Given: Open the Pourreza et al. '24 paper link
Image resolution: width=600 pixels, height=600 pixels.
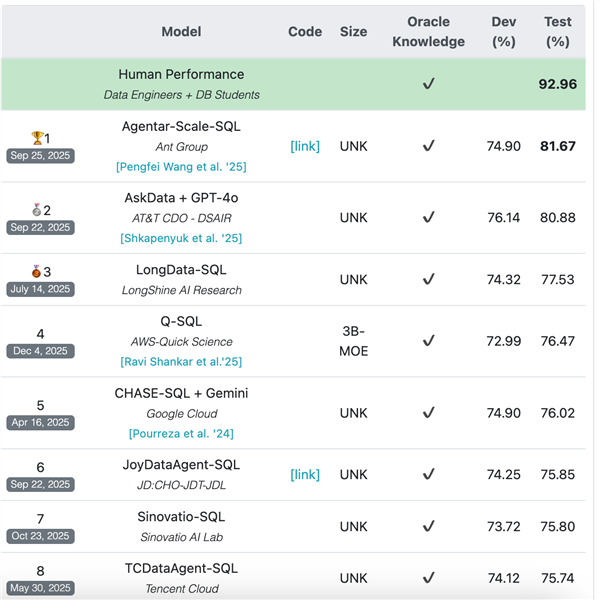Looking at the screenshot, I should coord(181,433).
